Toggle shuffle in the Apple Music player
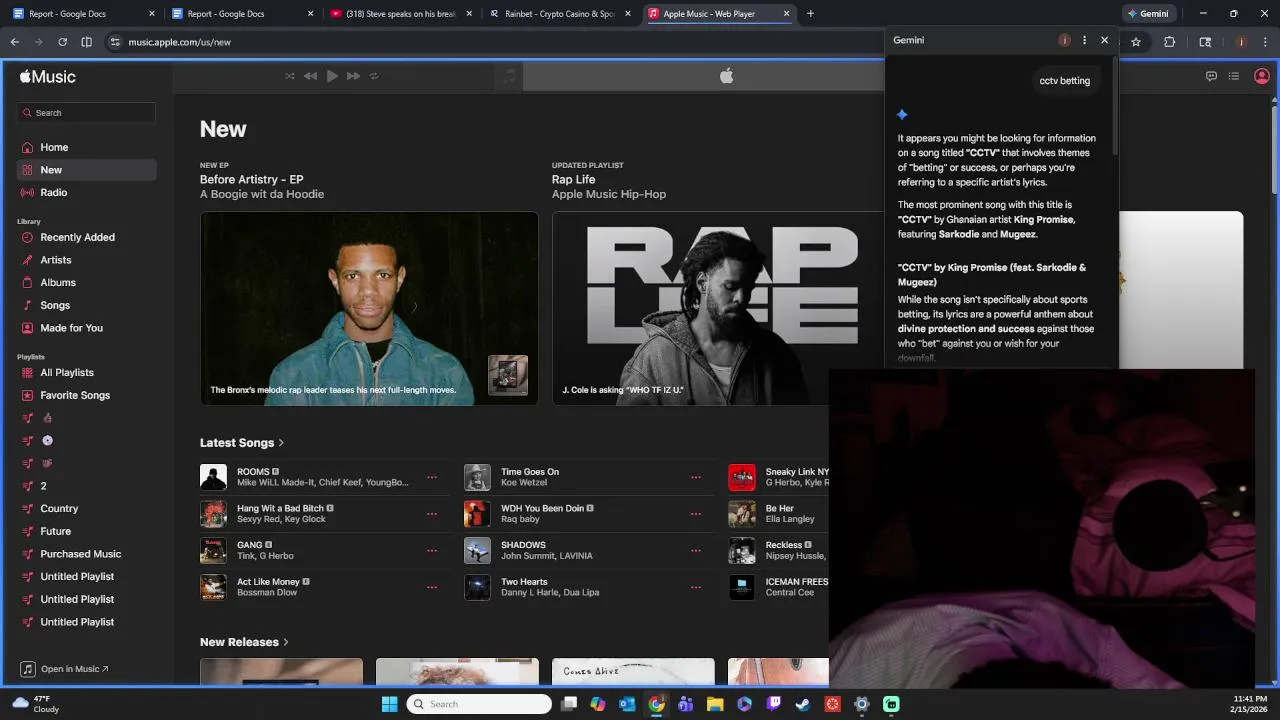This screenshot has height=720, width=1280. point(290,76)
